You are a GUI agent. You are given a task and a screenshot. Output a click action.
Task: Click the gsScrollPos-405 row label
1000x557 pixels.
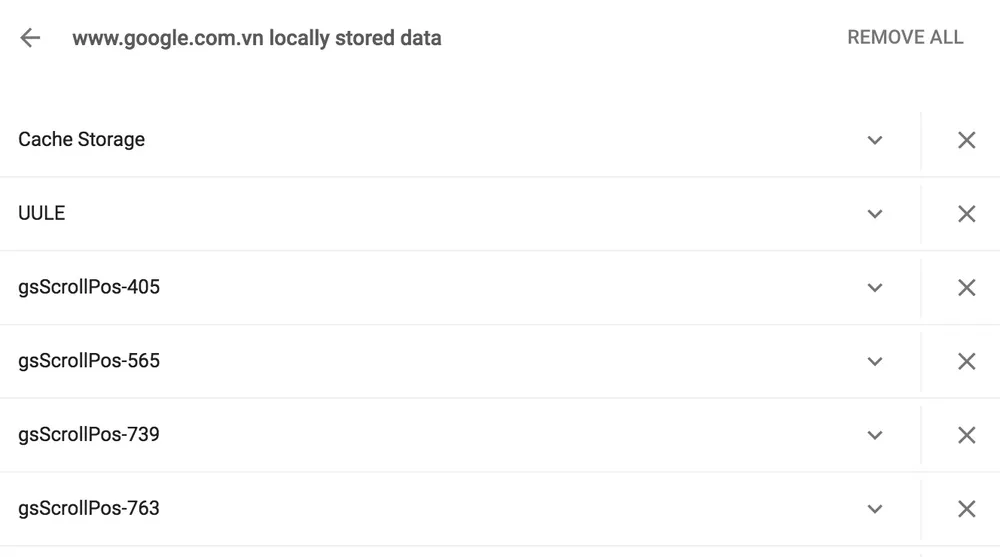pyautogui.click(x=89, y=288)
